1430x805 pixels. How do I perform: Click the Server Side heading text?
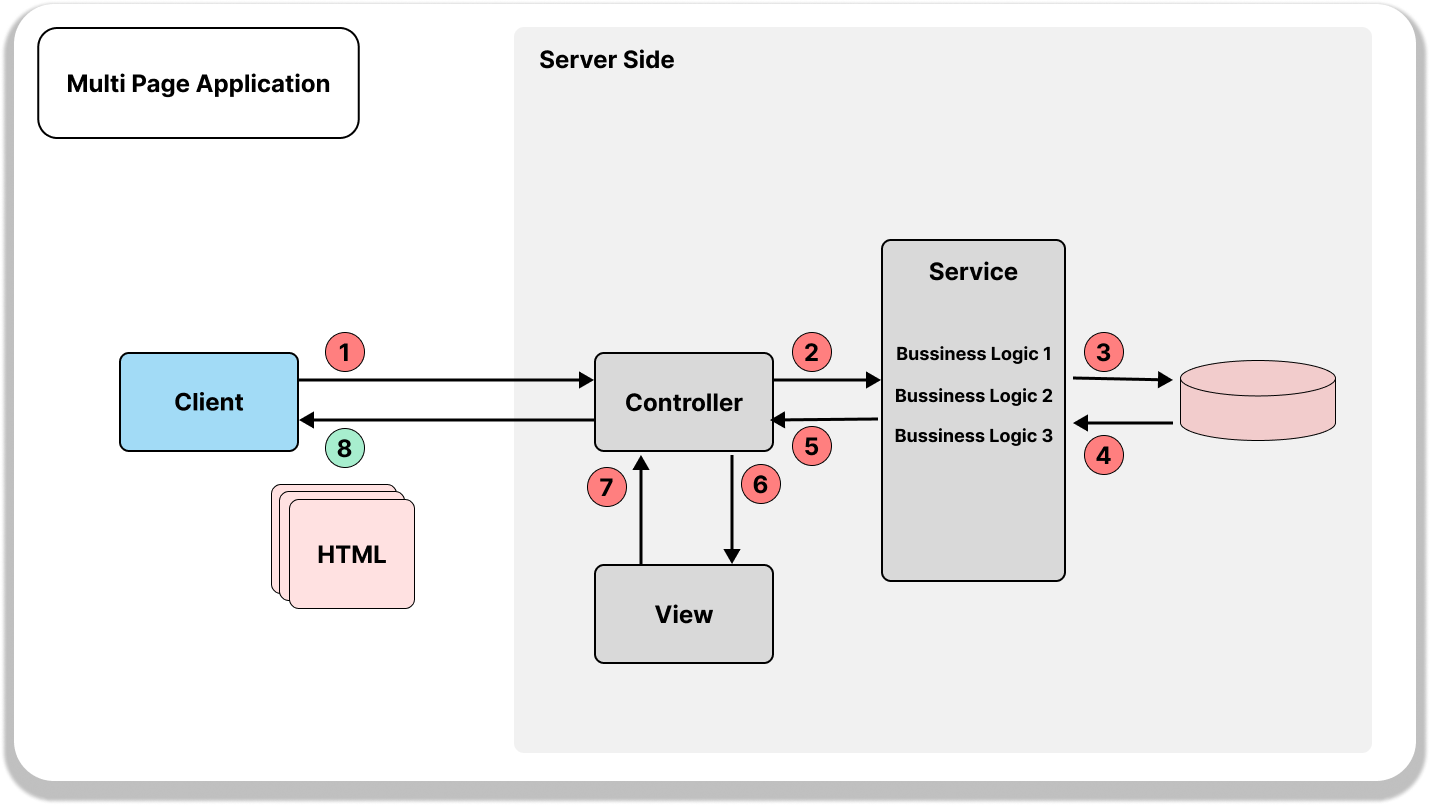[x=607, y=60]
